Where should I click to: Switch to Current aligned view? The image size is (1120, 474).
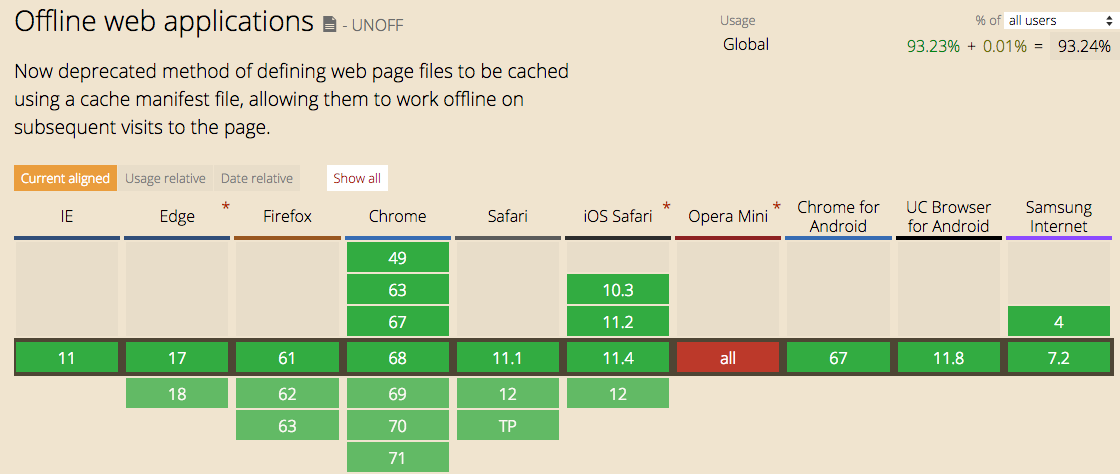coord(65,178)
